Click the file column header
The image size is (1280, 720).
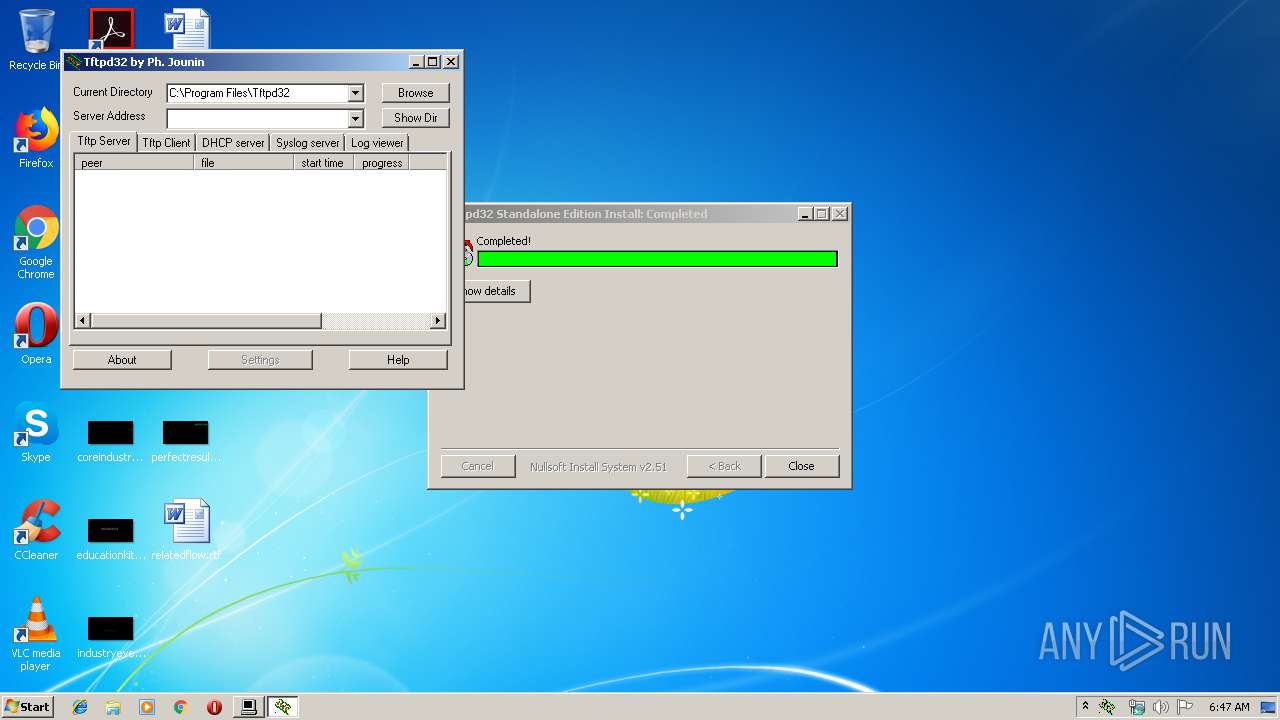[x=244, y=163]
